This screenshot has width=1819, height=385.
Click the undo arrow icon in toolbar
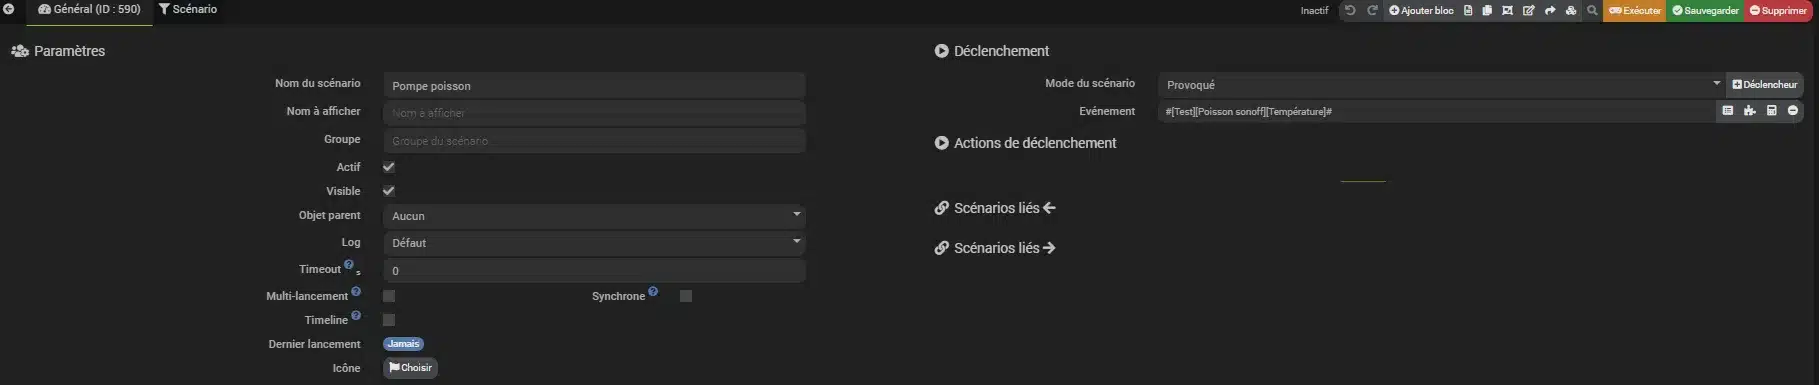coord(1350,11)
